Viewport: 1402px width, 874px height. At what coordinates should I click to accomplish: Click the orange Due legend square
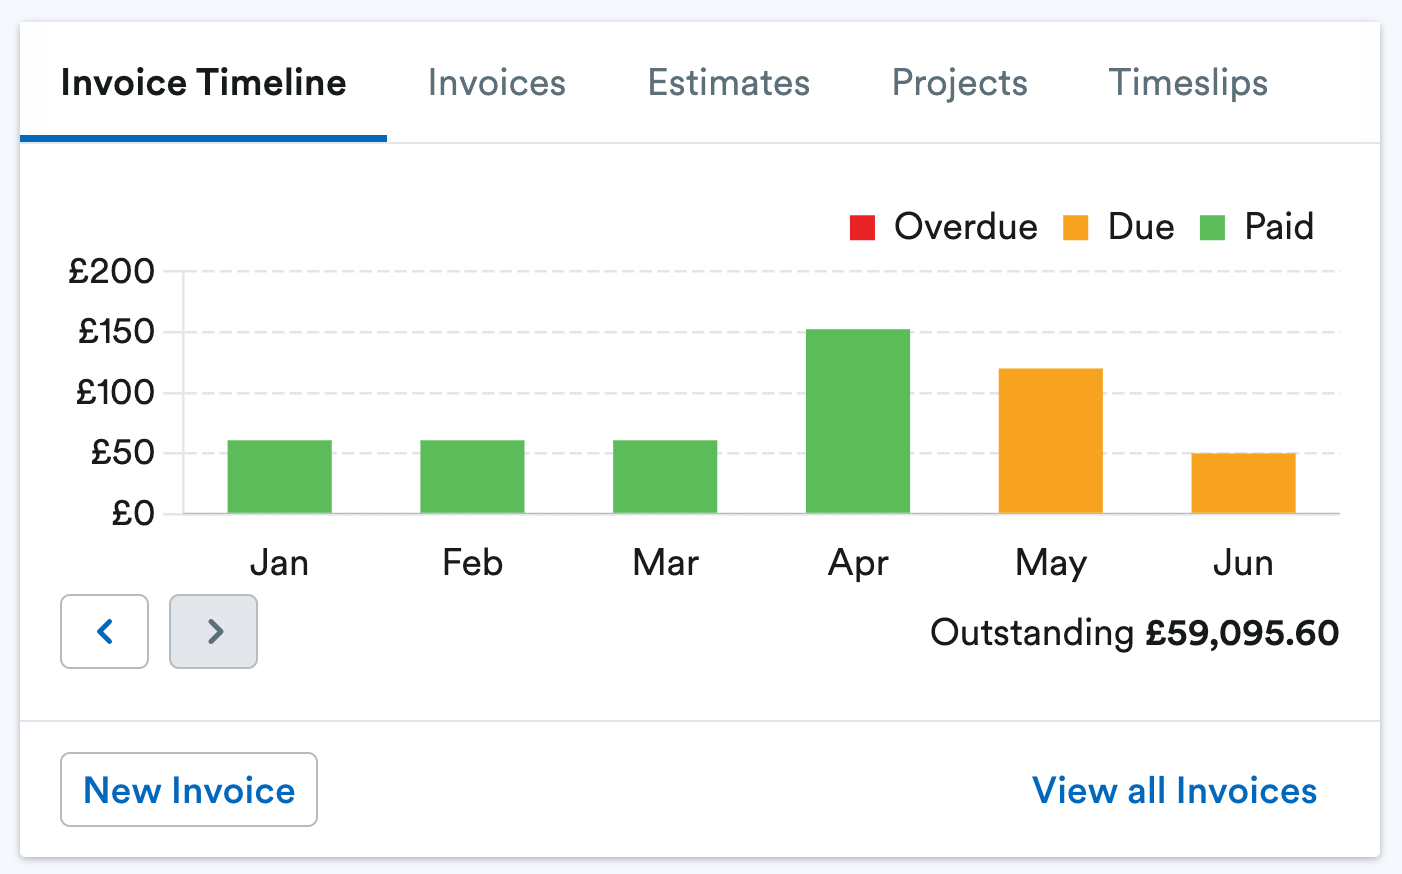pos(1075,227)
